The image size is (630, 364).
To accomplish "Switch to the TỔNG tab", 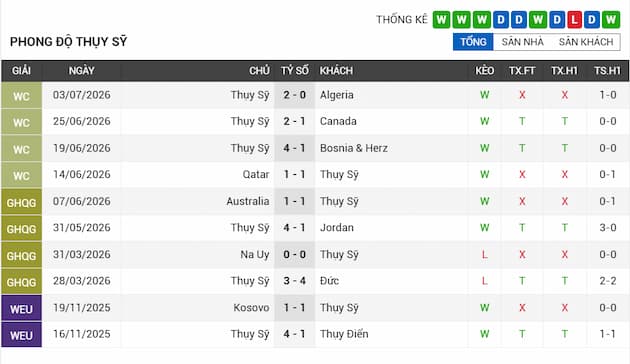I will pyautogui.click(x=473, y=42).
